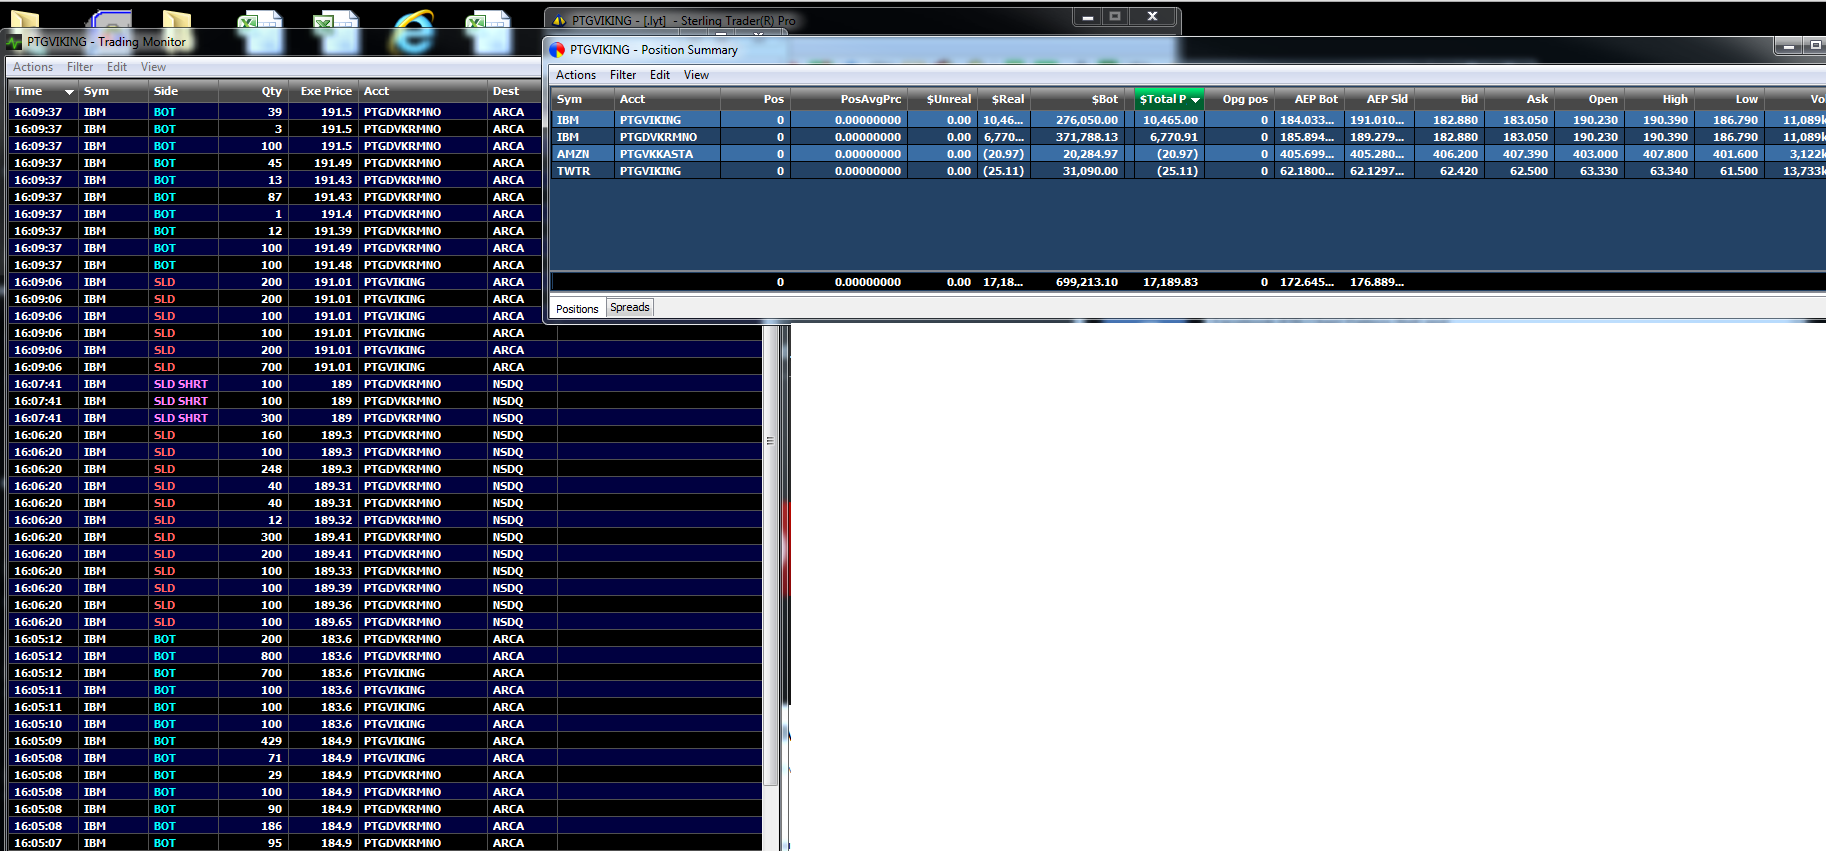1826x851 pixels.
Task: Click the Low column header
Action: coord(1729,99)
